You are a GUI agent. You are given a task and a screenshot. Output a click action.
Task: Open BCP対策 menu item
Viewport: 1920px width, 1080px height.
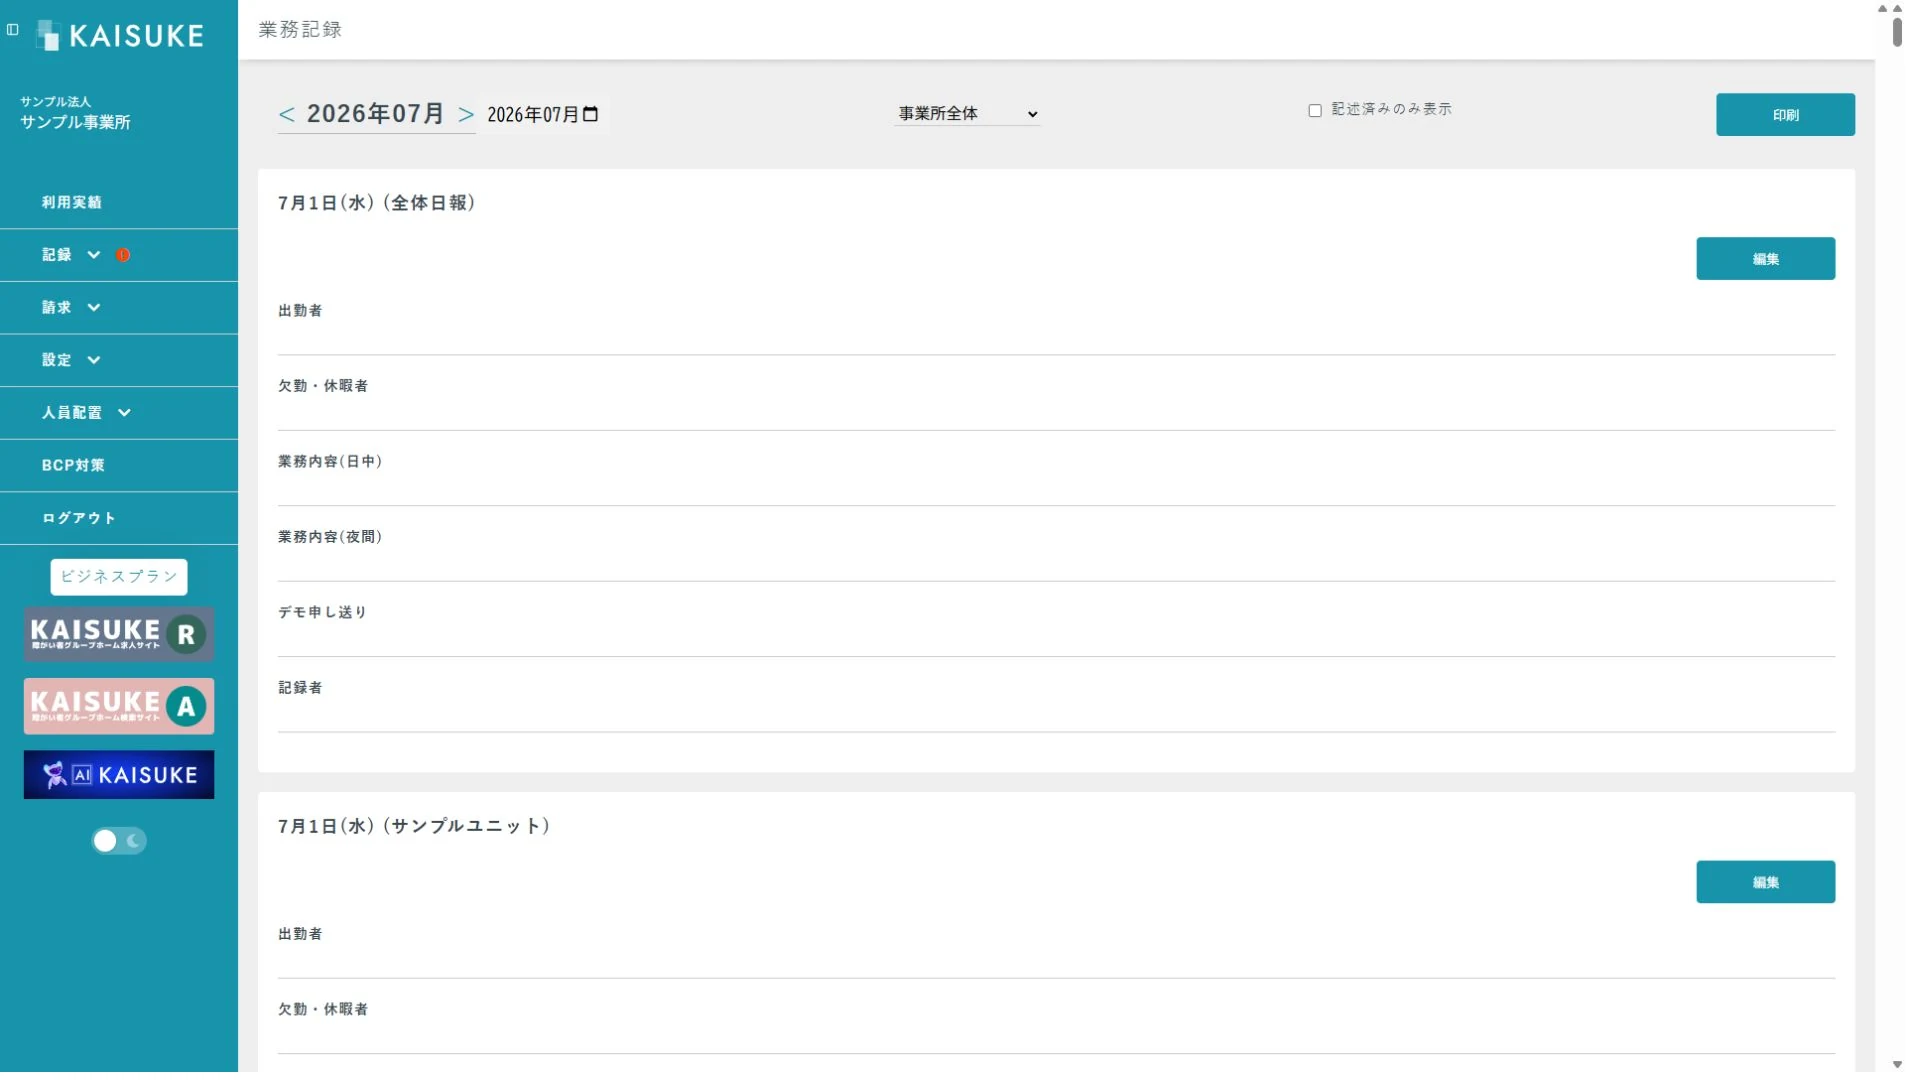pos(119,465)
